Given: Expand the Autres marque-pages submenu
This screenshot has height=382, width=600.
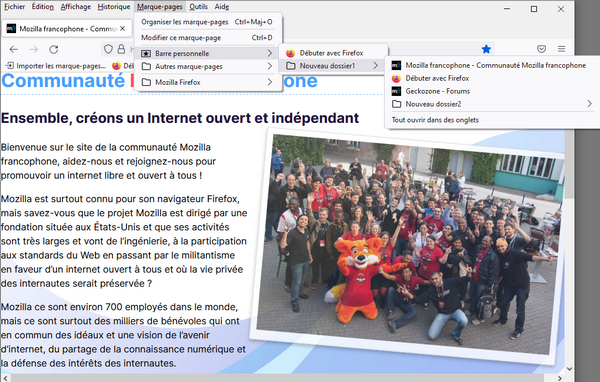Looking at the screenshot, I should (x=208, y=67).
